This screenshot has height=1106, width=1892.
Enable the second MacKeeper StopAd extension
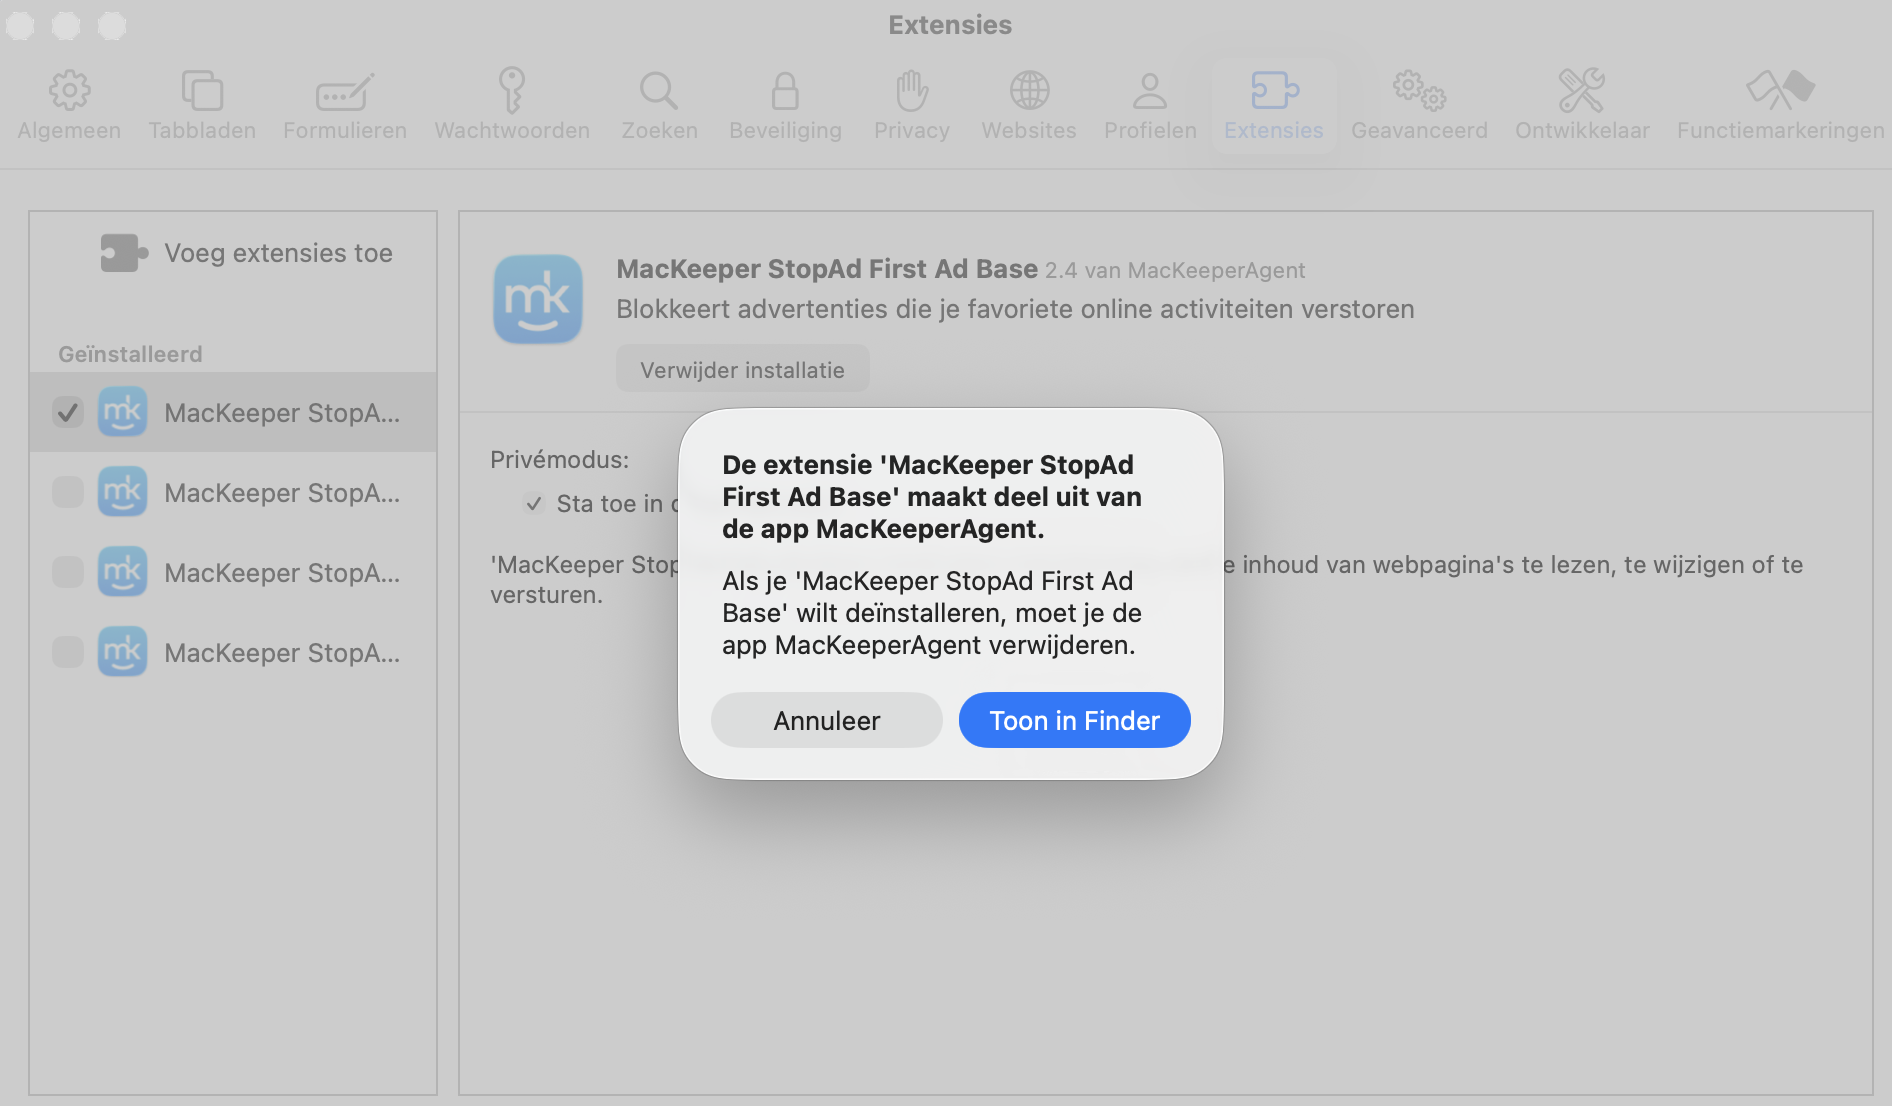[x=67, y=492]
